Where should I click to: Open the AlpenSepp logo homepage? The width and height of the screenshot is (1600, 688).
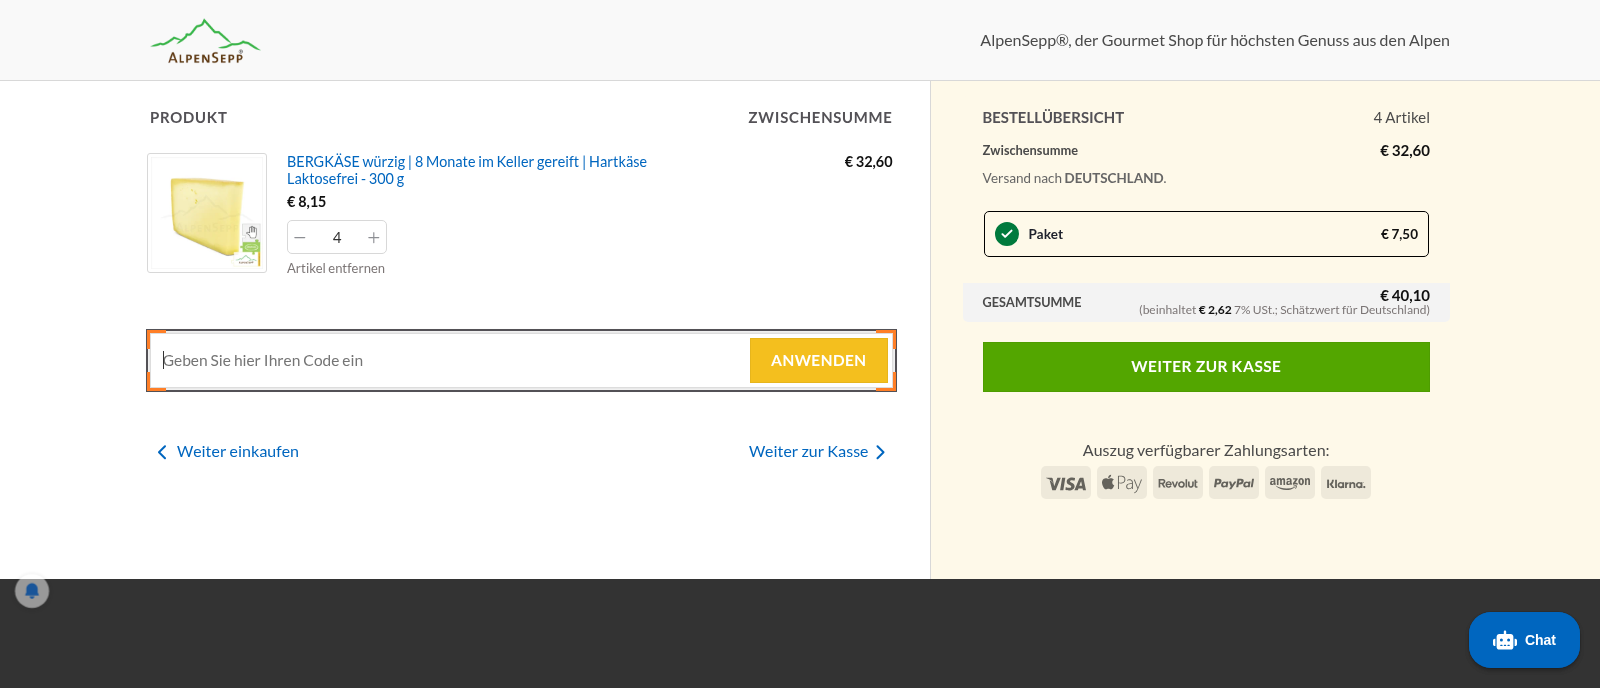(x=205, y=41)
